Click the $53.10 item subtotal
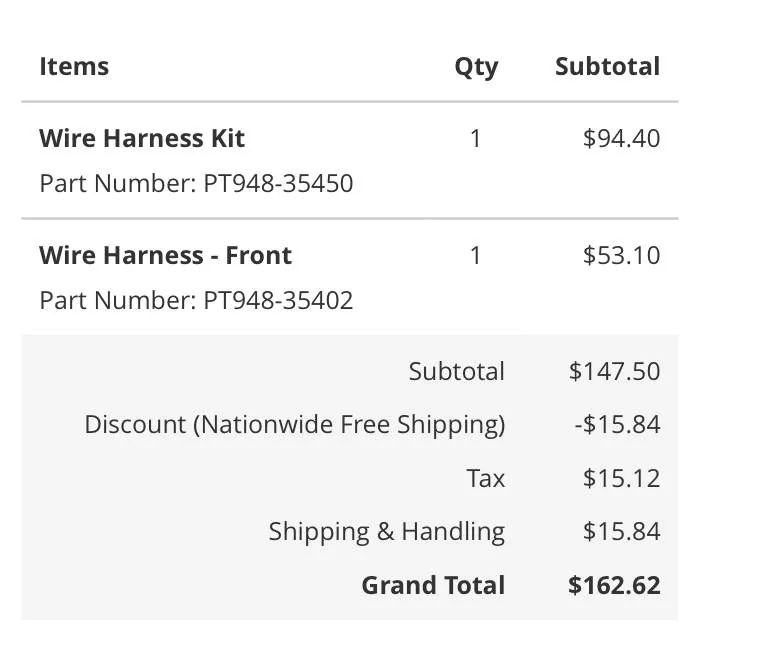This screenshot has width=782, height=649. [621, 255]
